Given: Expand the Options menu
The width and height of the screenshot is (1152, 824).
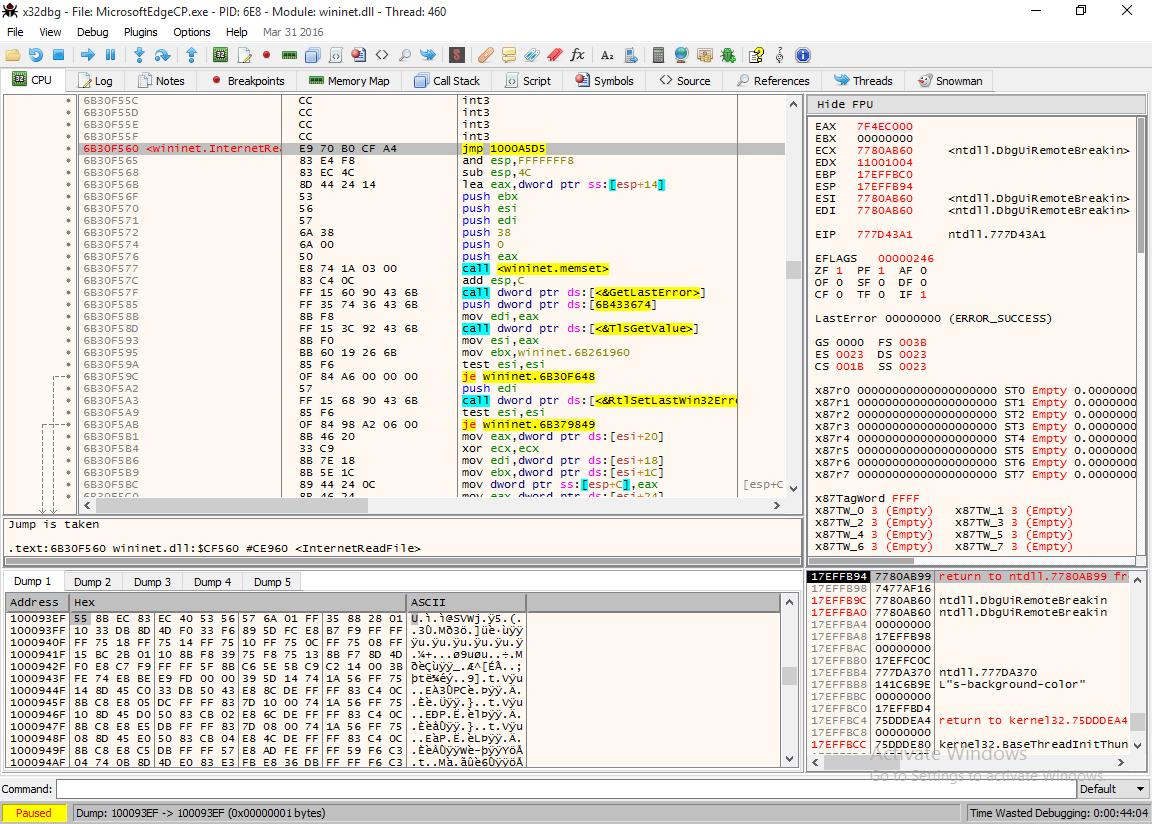Looking at the screenshot, I should tap(192, 32).
